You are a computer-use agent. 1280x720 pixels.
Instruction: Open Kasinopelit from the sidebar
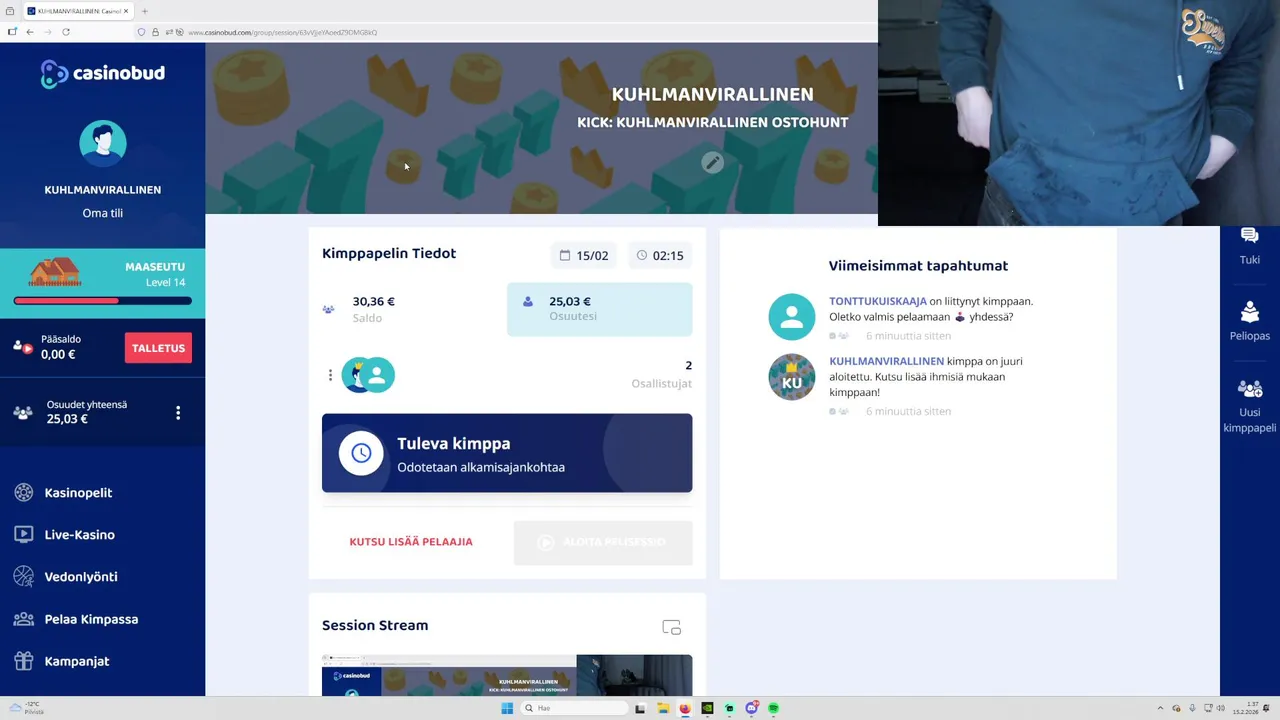click(x=78, y=493)
